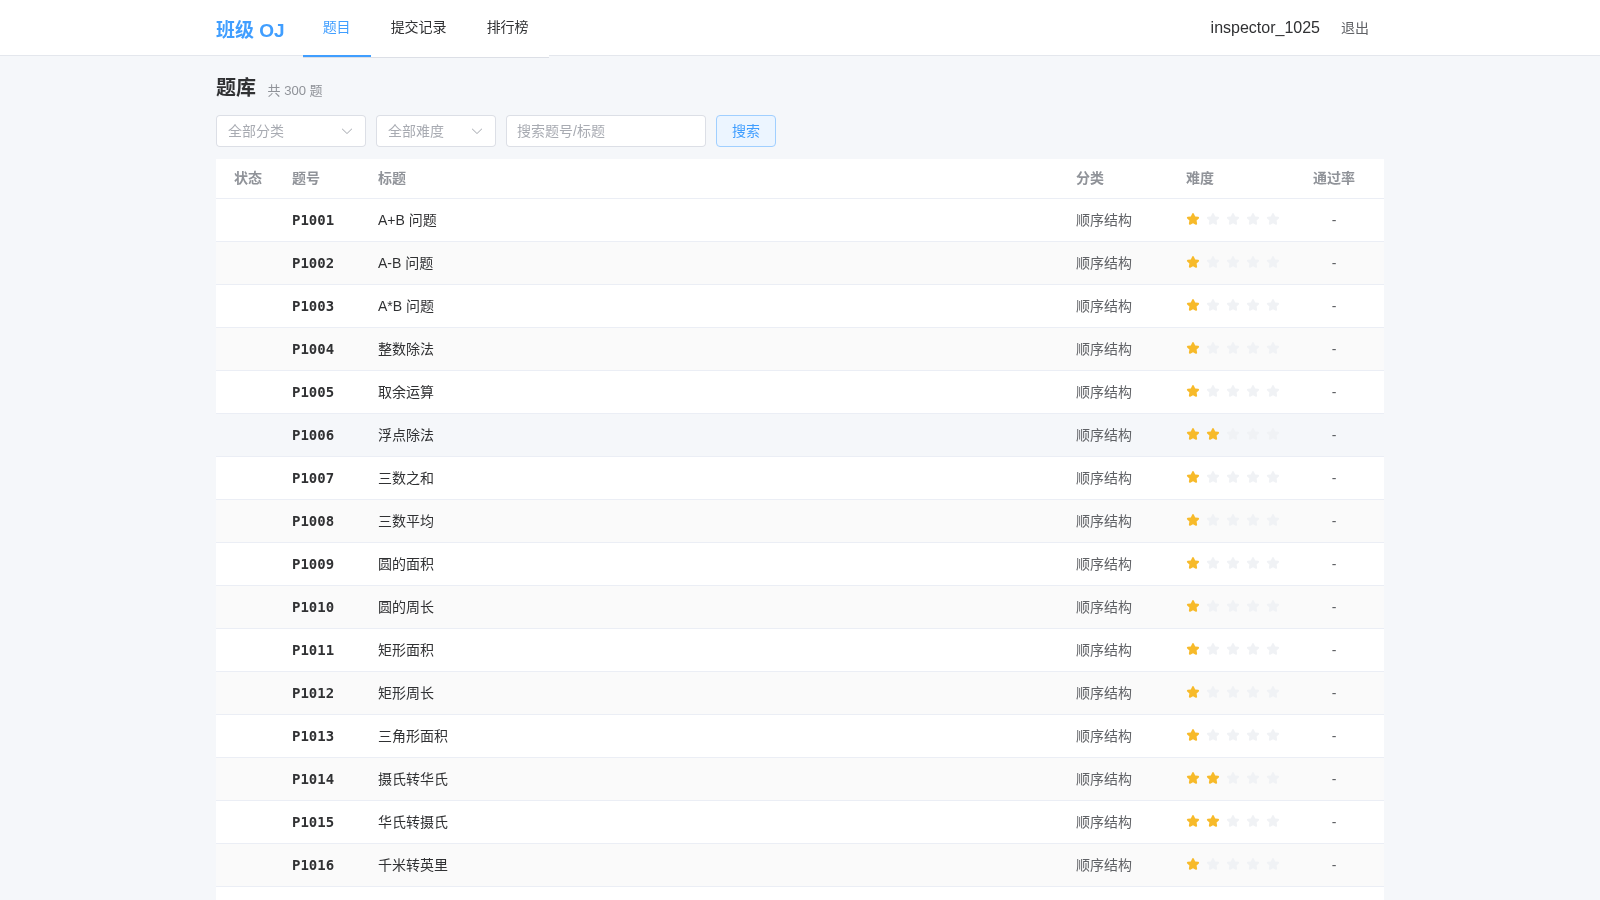Click the 班级 OJ logo

click(250, 30)
